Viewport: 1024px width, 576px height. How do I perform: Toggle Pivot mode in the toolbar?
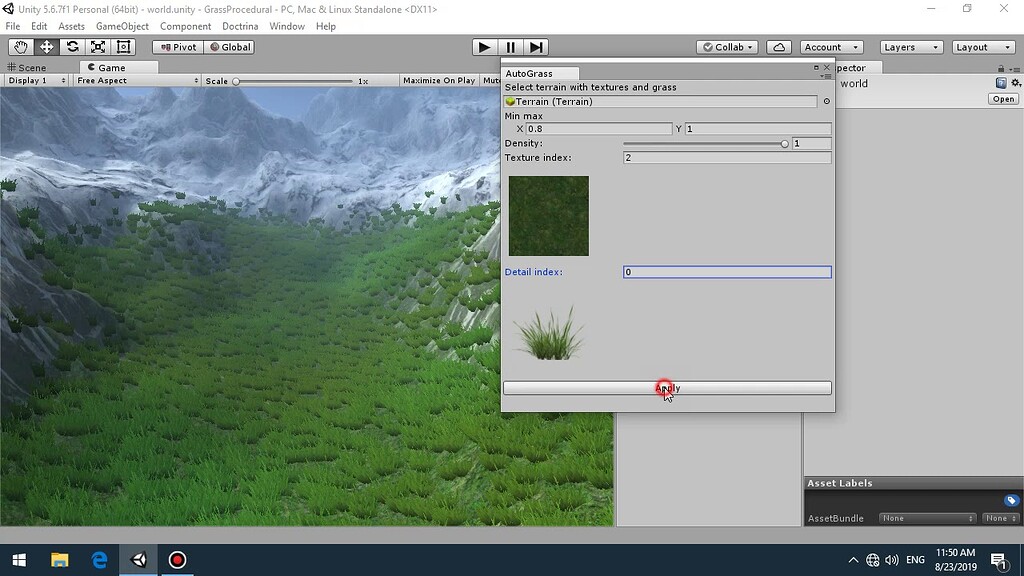[177, 46]
